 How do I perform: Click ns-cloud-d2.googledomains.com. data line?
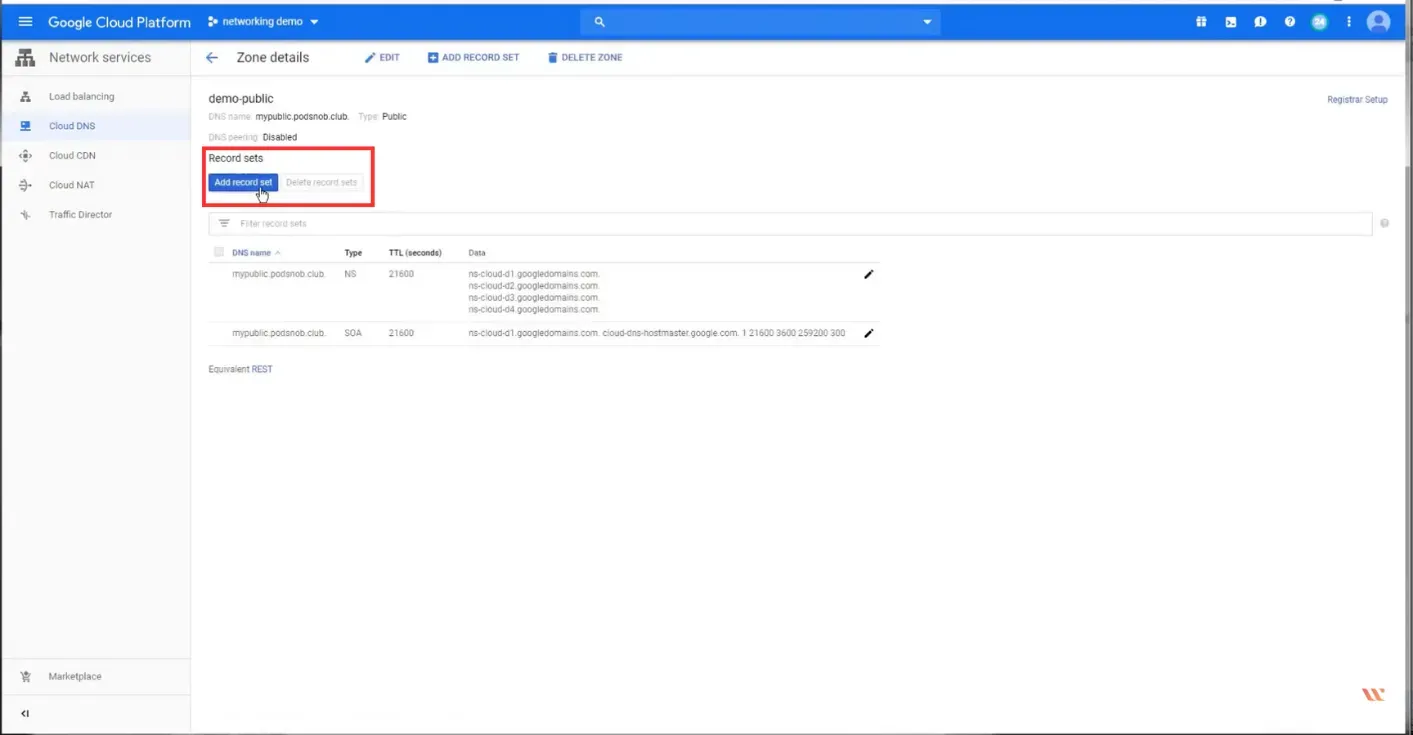[x=534, y=286]
